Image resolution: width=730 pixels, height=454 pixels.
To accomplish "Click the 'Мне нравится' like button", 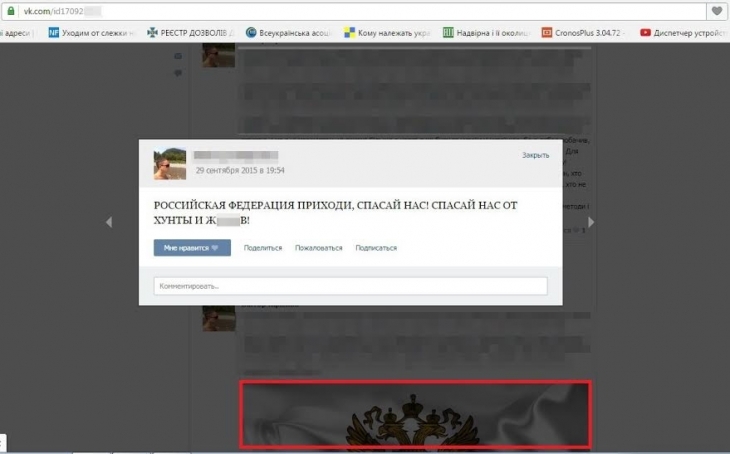I will tap(192, 248).
